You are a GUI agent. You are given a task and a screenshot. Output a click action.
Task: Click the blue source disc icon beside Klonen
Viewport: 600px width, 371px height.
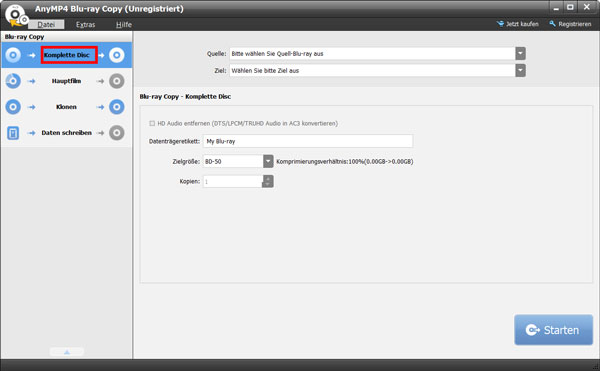pos(13,107)
